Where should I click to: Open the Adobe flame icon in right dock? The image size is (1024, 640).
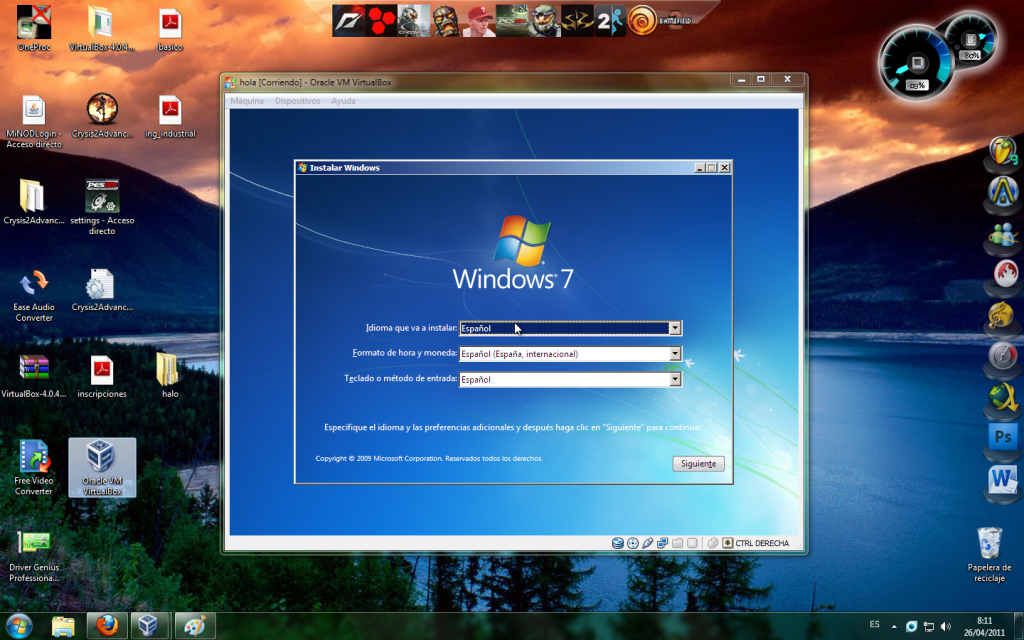(1003, 275)
